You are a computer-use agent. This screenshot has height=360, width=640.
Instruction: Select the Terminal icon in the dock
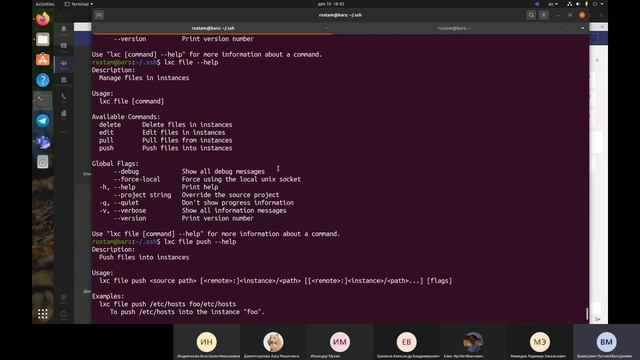42,100
